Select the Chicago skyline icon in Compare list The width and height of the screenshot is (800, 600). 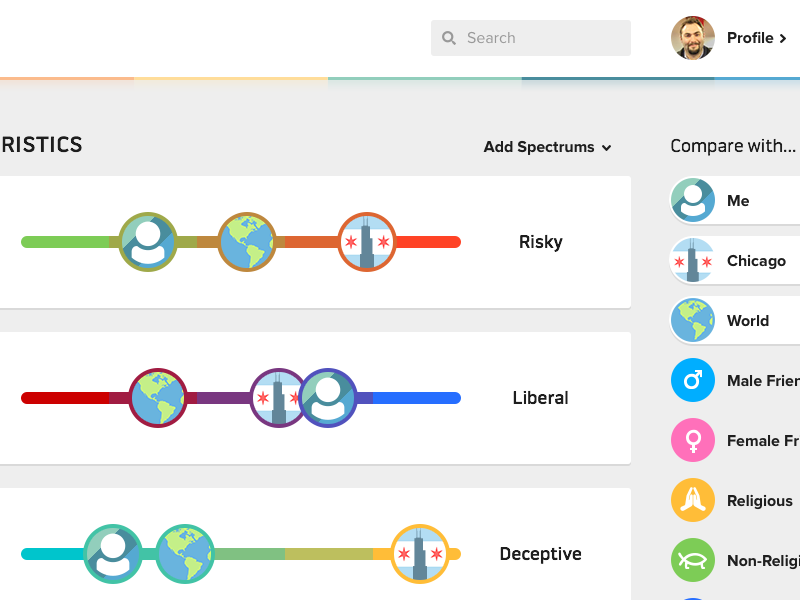click(693, 260)
